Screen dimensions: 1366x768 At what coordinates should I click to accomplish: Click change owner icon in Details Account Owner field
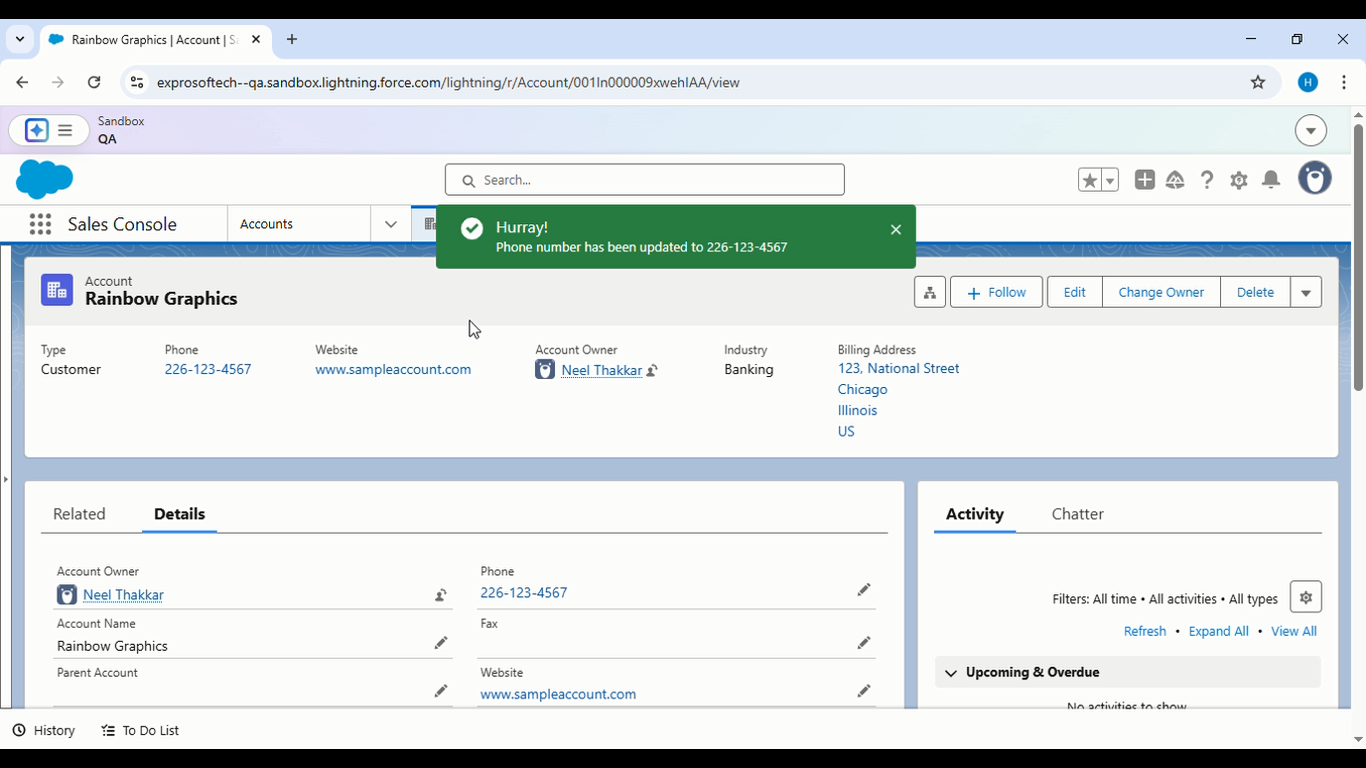[x=441, y=595]
